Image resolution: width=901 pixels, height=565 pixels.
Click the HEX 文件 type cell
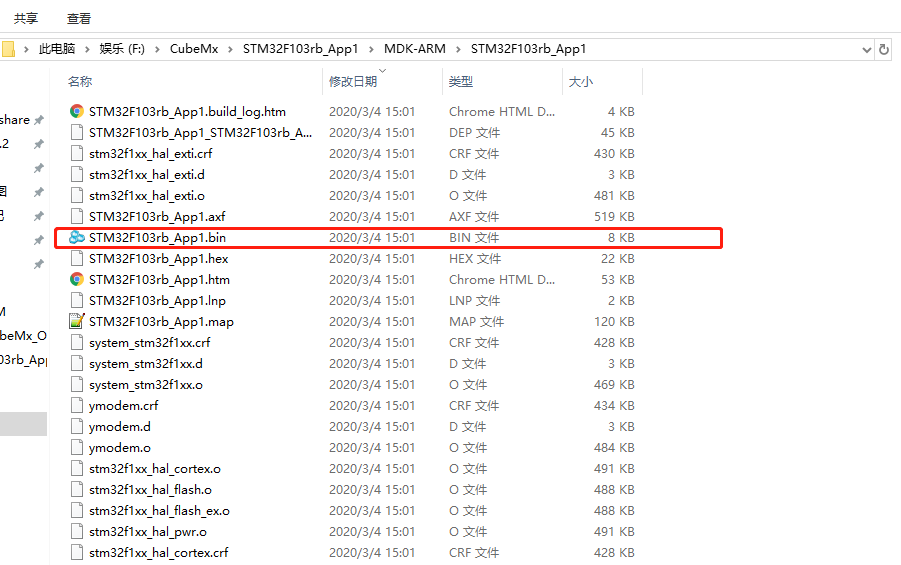click(475, 259)
